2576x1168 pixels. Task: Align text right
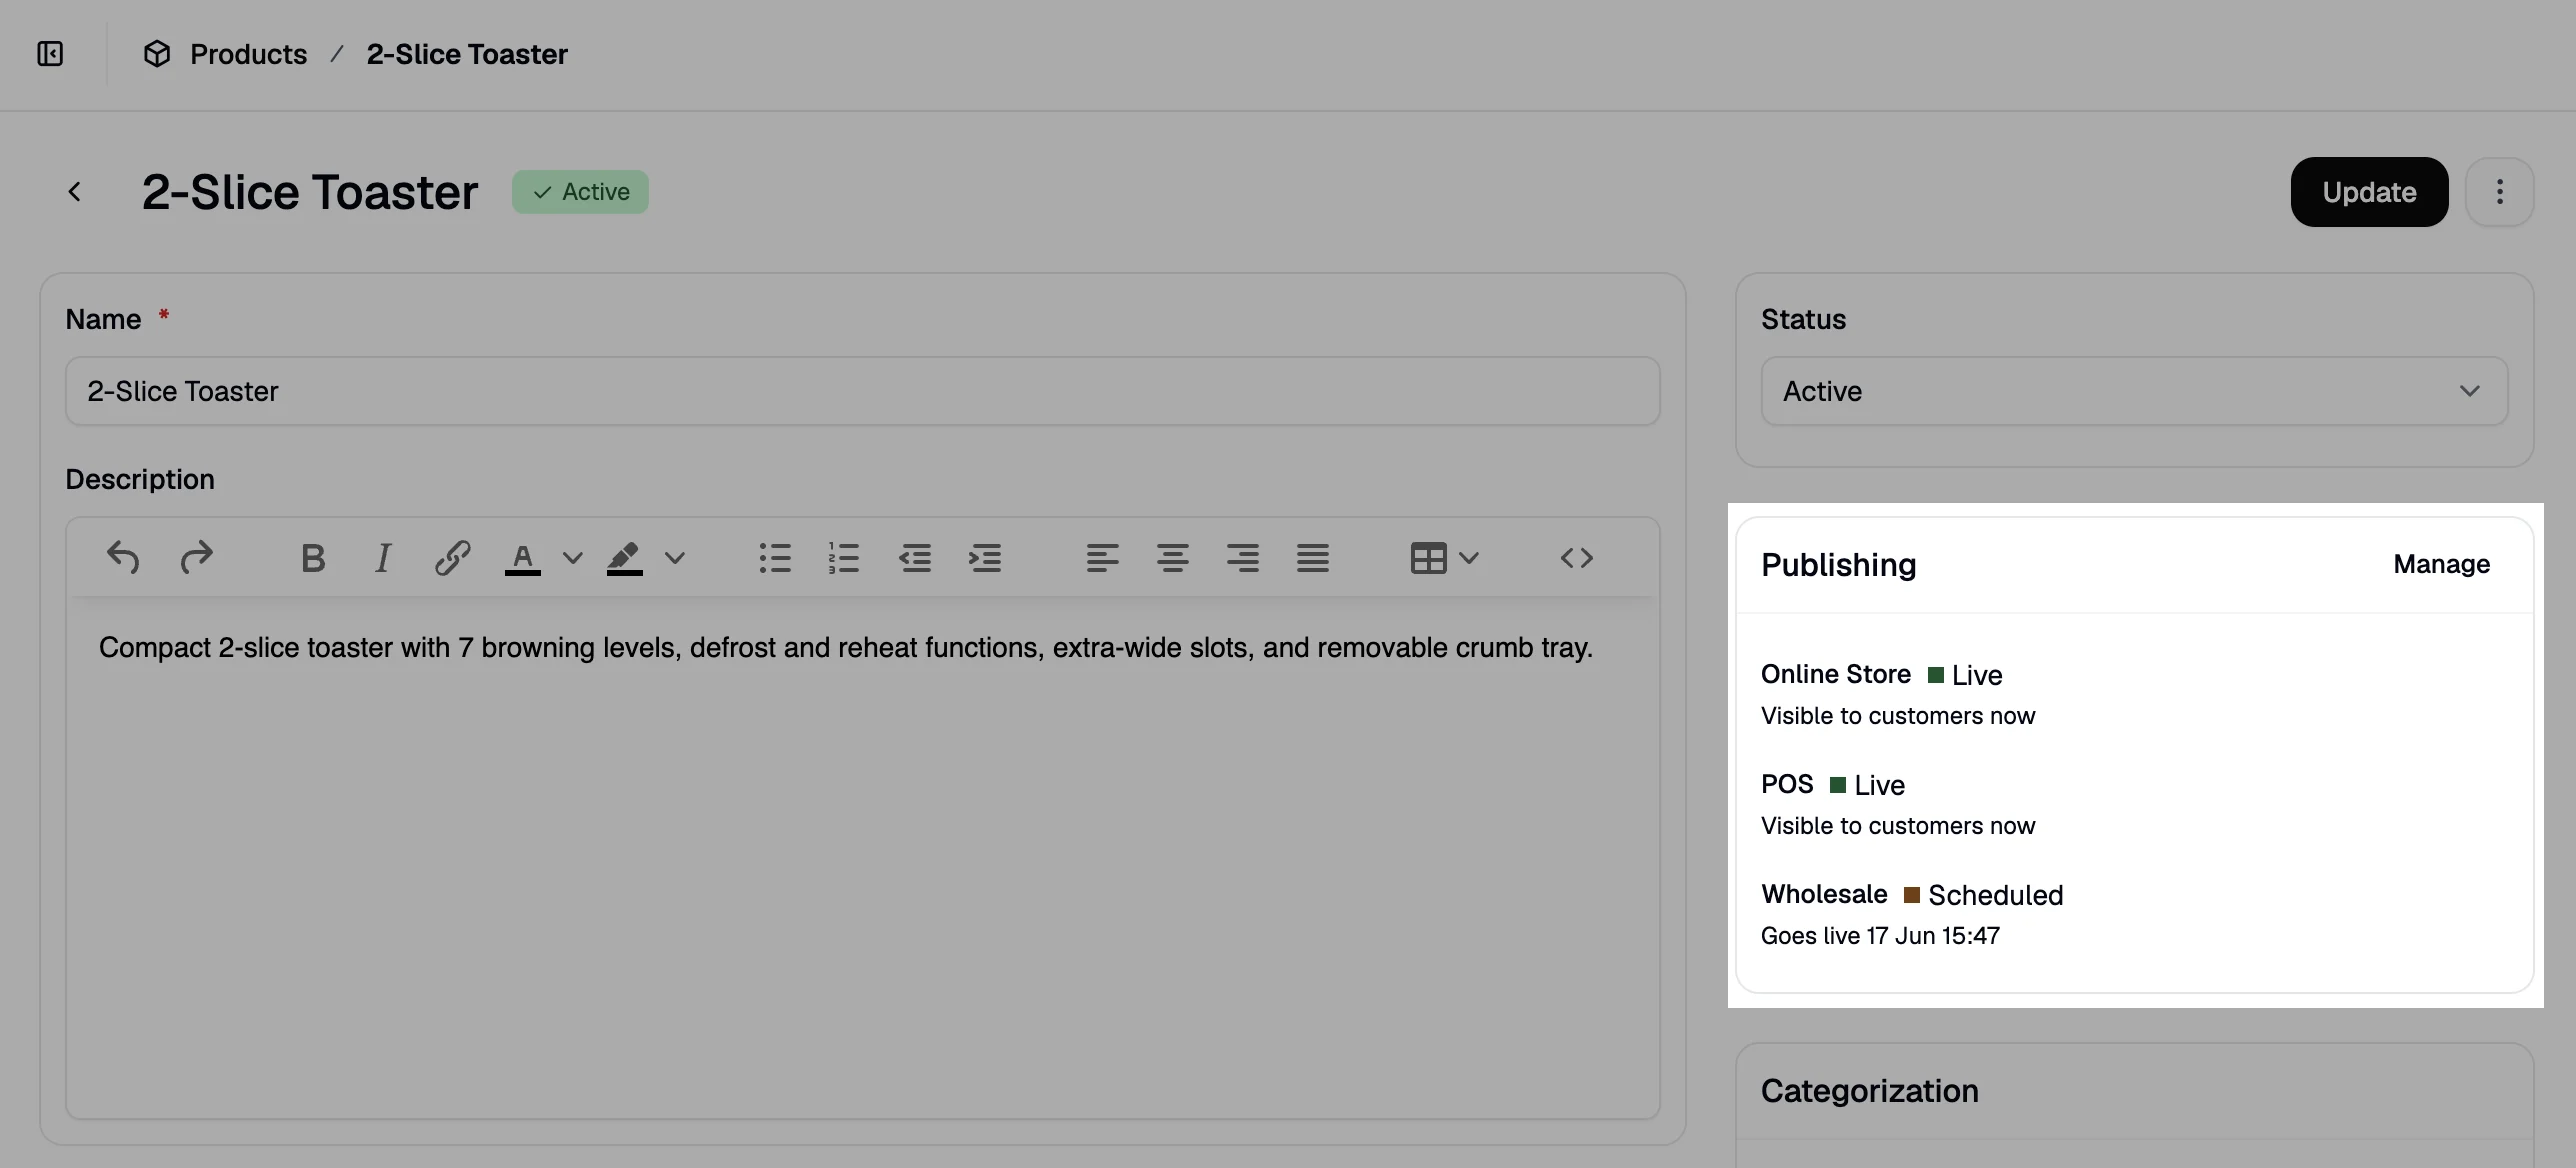click(1243, 558)
